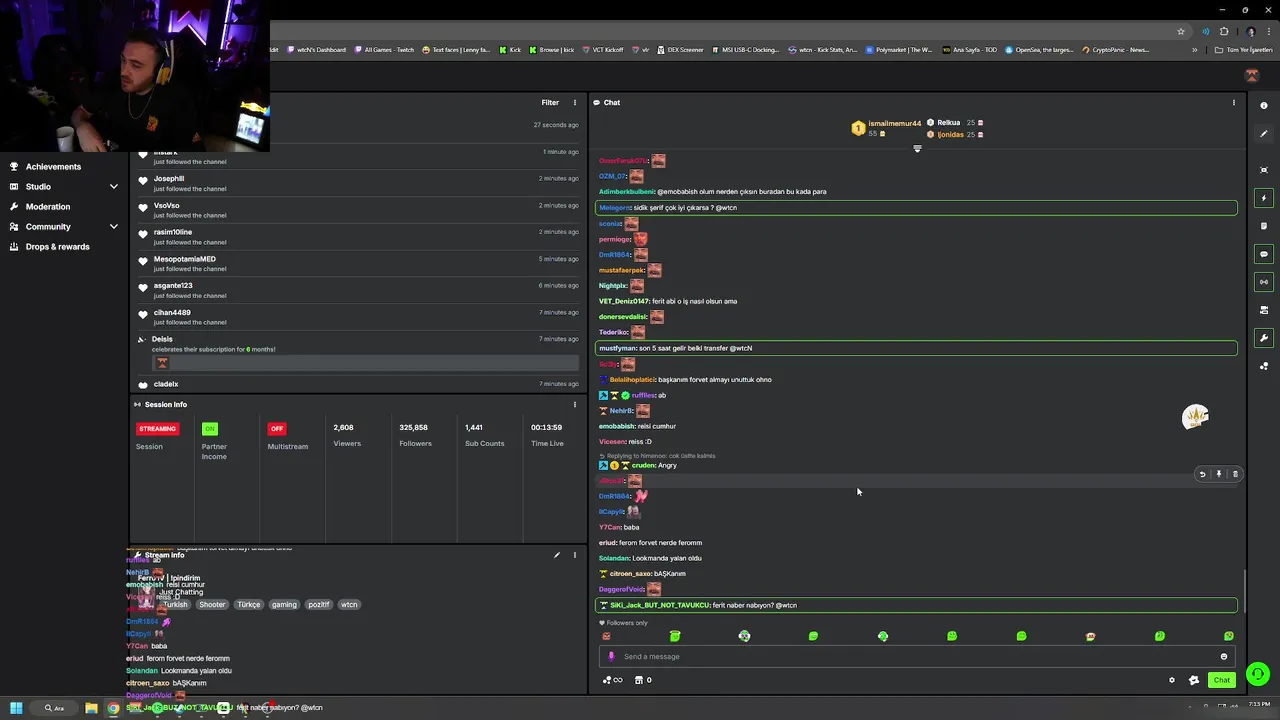Click the Reikua leaderboard entry
The height and width of the screenshot is (720, 1280).
(948, 122)
